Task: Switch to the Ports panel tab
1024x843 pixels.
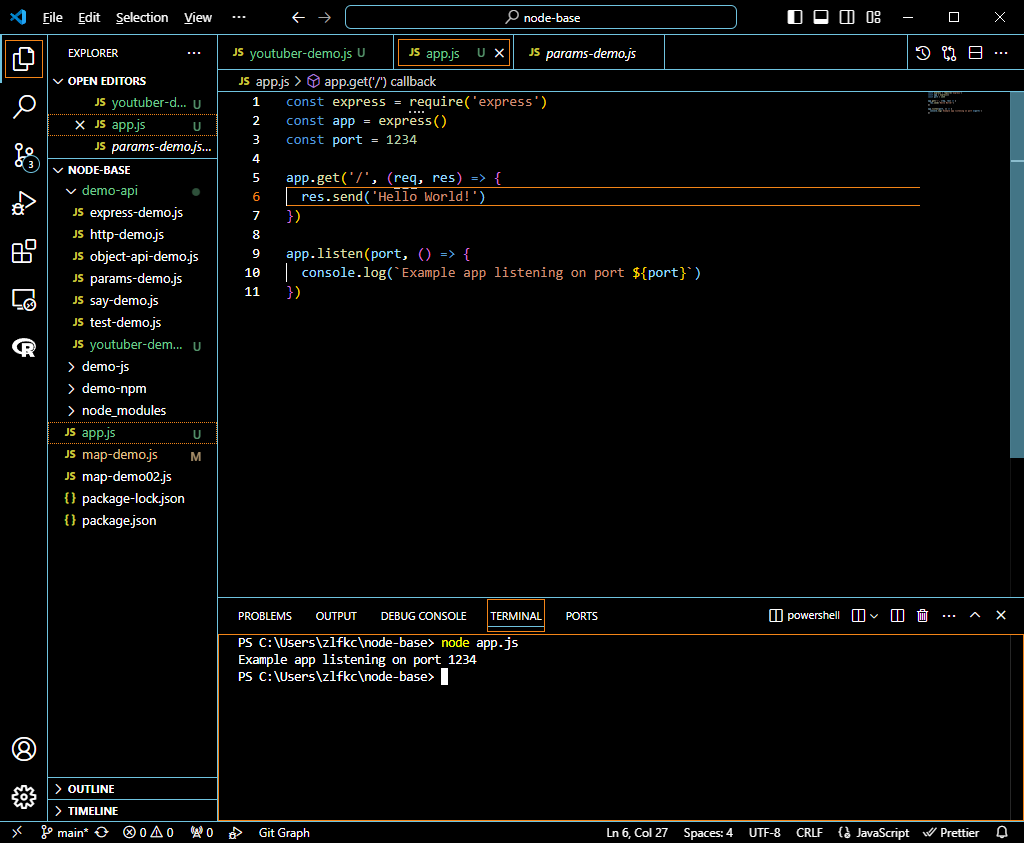Action: coord(581,616)
